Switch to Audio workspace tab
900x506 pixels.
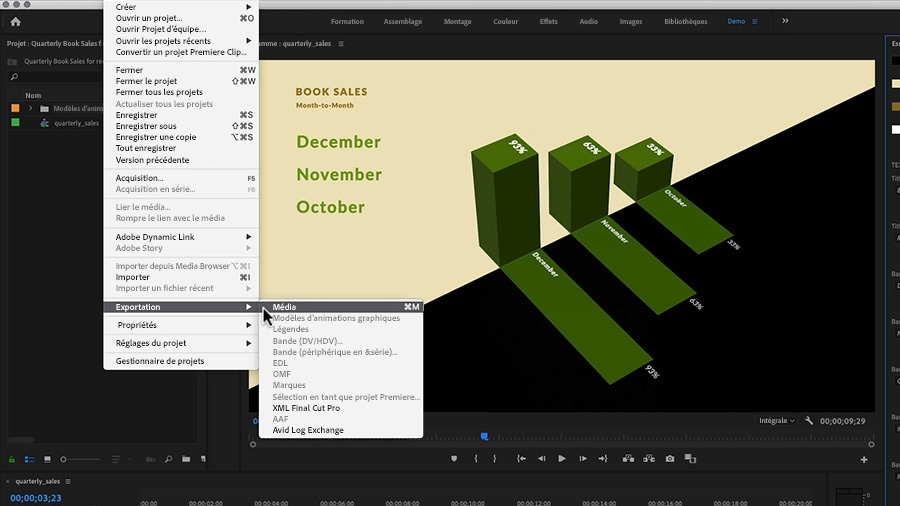[588, 21]
